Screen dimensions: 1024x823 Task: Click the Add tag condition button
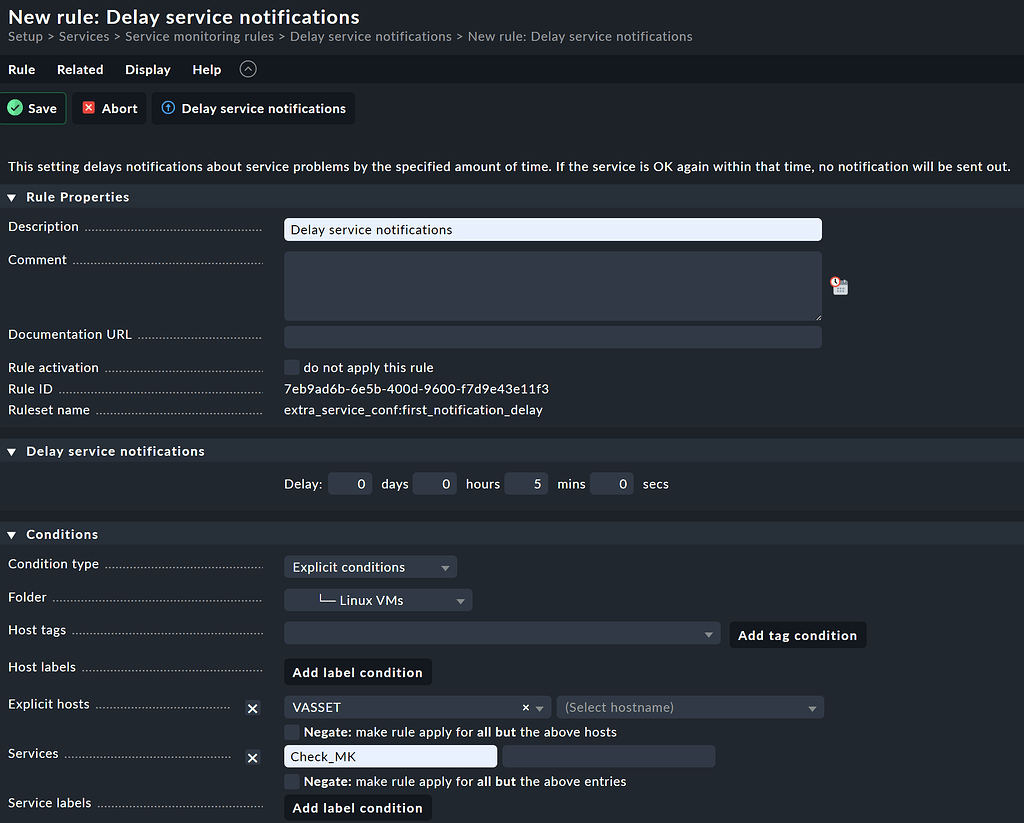click(x=797, y=634)
